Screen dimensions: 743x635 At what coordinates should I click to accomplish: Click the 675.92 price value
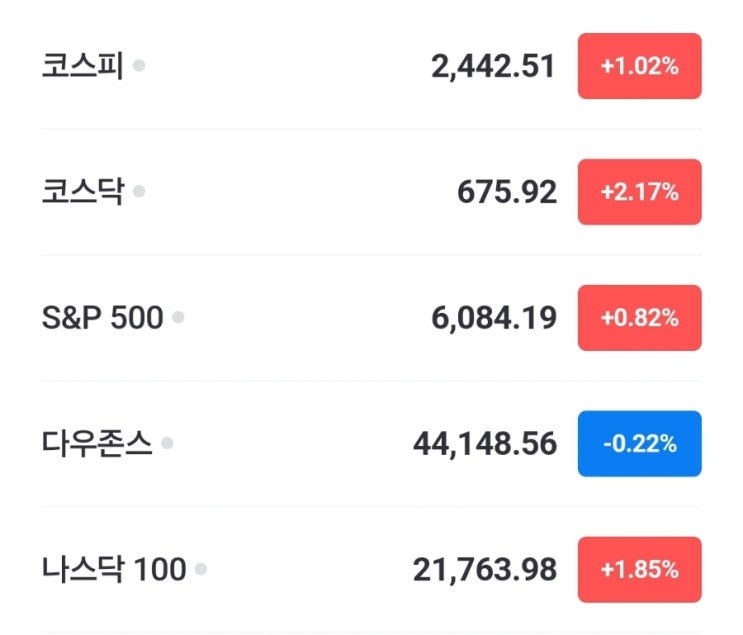click(507, 192)
